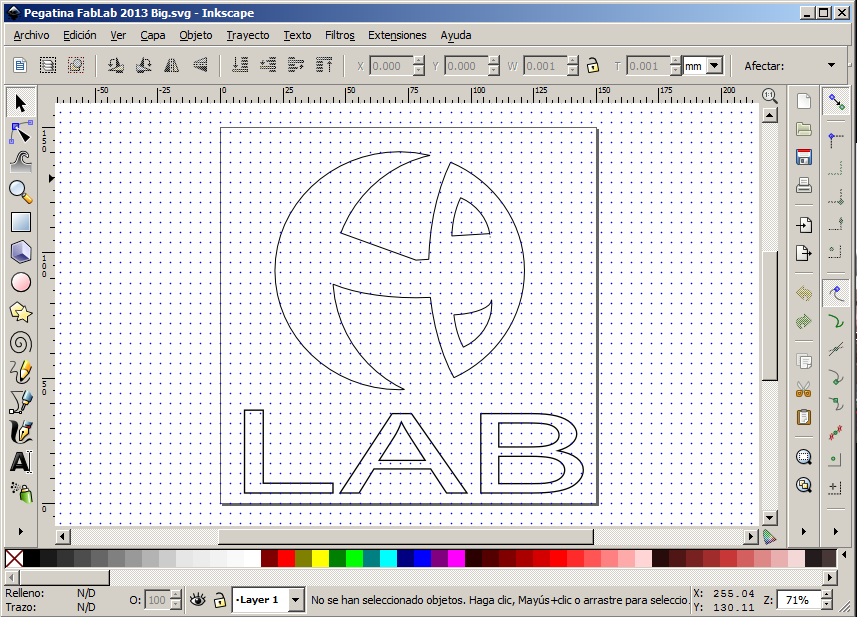Select the arrow Selector tool
The width and height of the screenshot is (857, 617).
coord(21,103)
